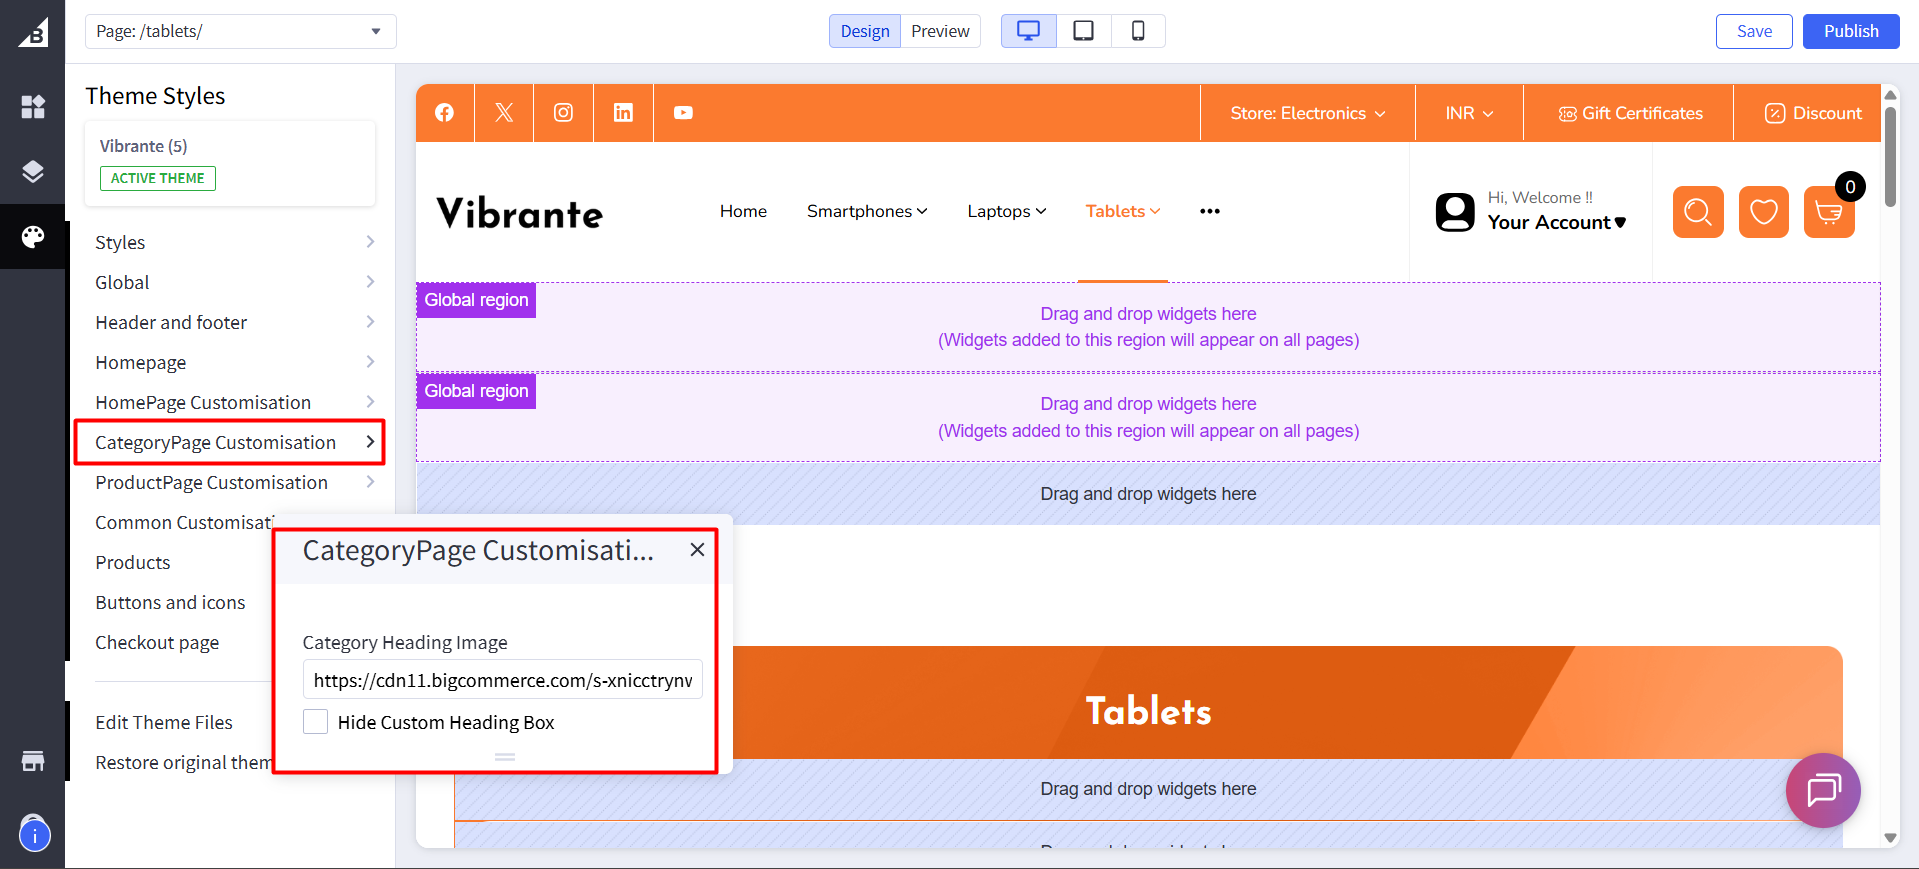Screen dimensions: 1919x869
Task: Click the account avatar icon
Action: pyautogui.click(x=1455, y=212)
